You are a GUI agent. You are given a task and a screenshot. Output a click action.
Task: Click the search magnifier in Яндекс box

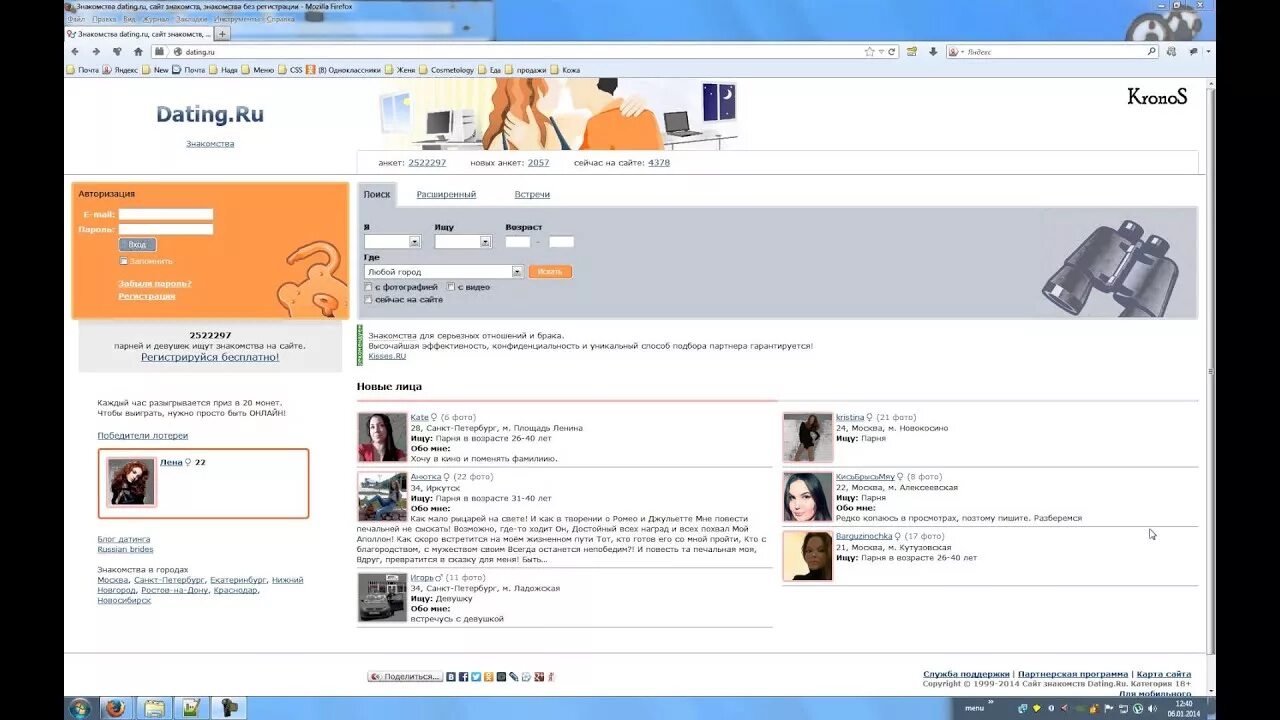[1151, 51]
